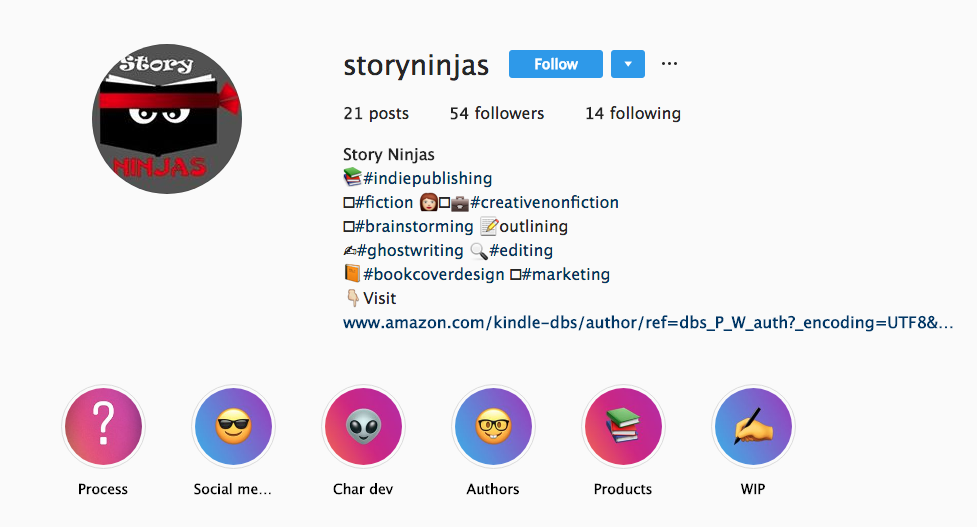Viewport: 977px width, 527px height.
Task: Click the #marketing hashtag
Action: pos(566,275)
